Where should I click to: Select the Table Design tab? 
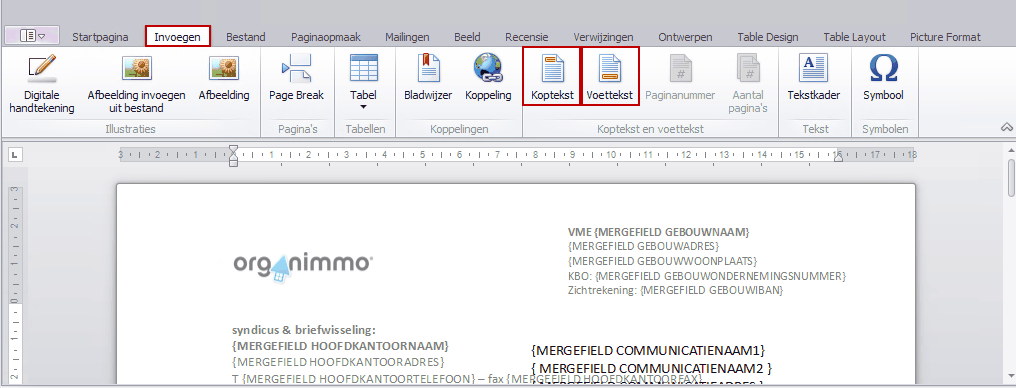pyautogui.click(x=767, y=37)
